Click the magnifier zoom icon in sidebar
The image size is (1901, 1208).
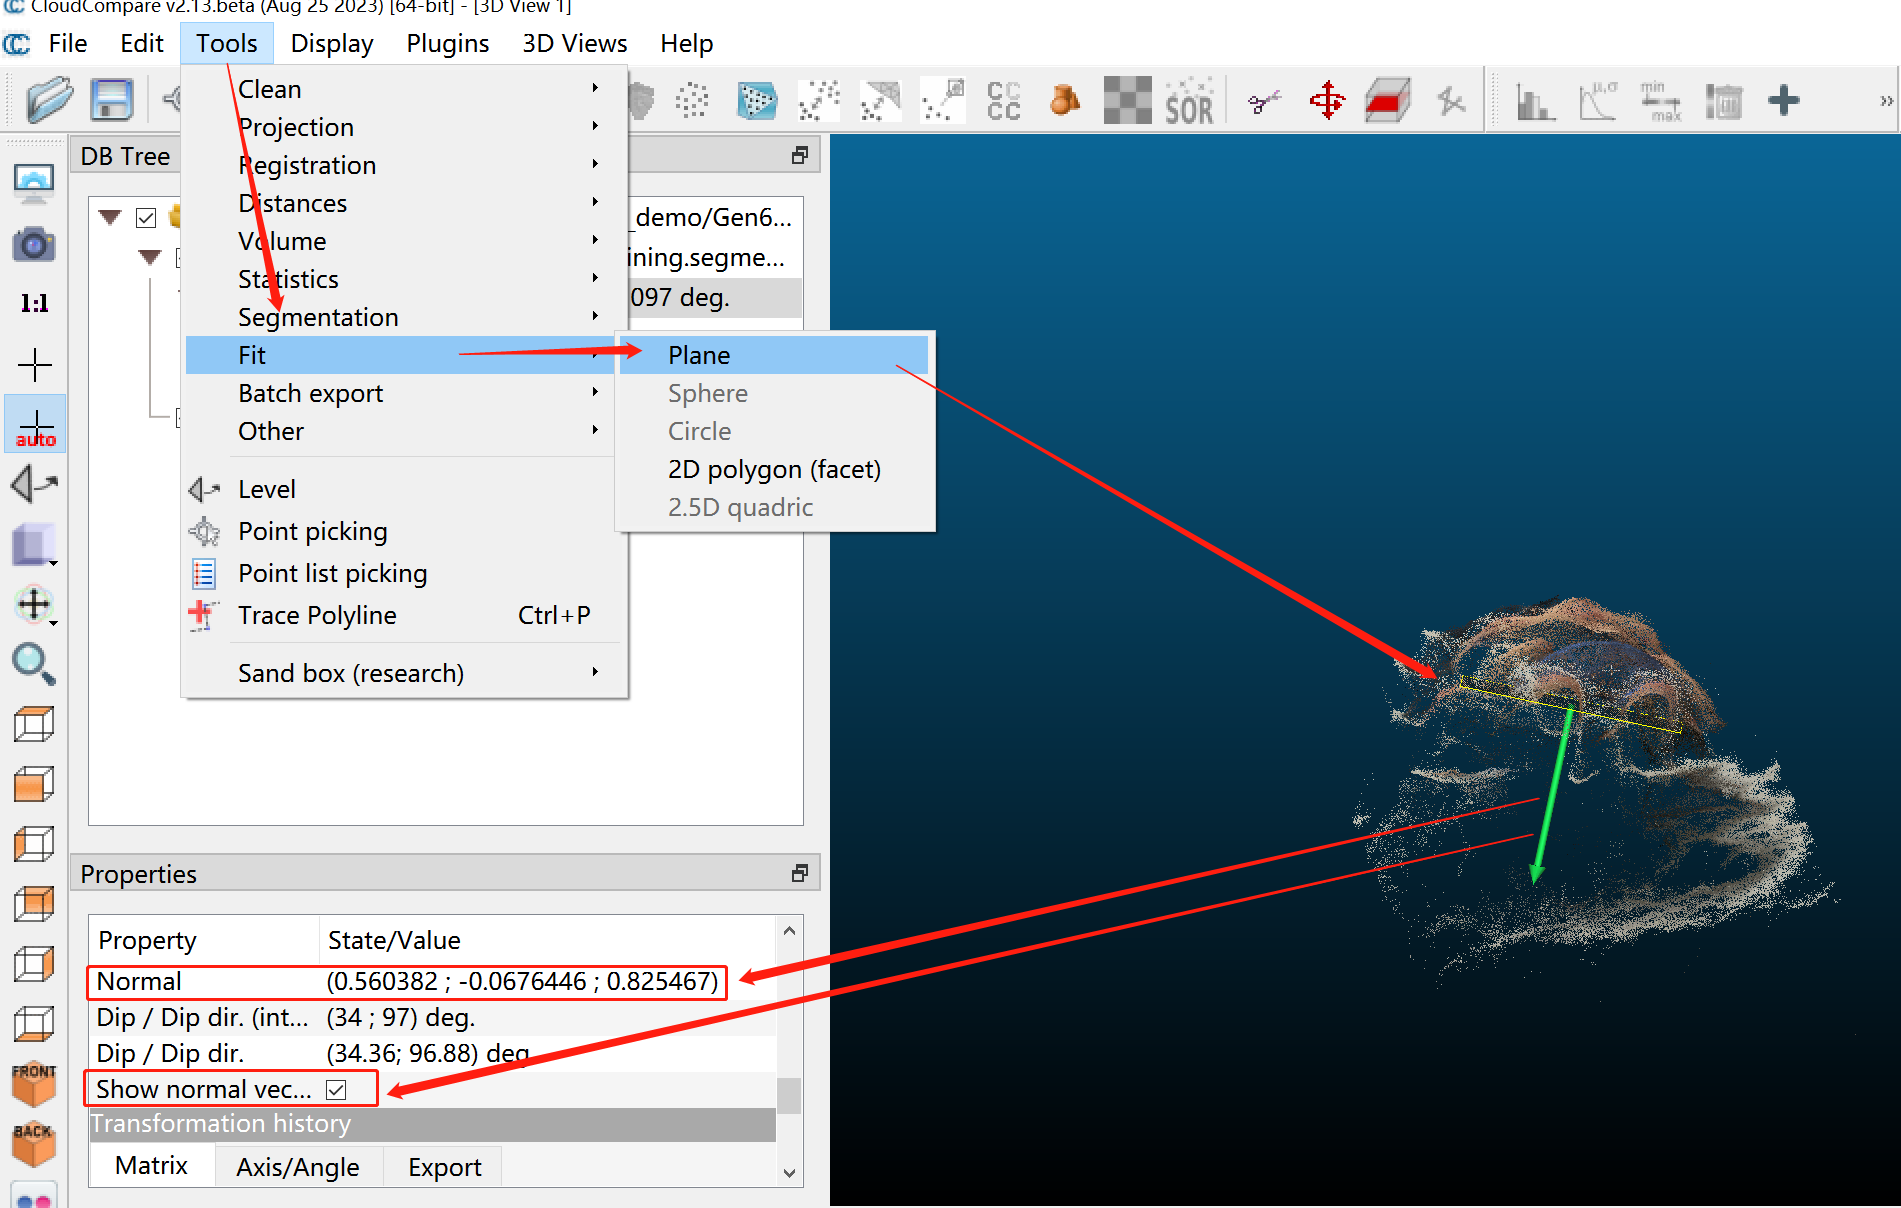click(x=34, y=664)
